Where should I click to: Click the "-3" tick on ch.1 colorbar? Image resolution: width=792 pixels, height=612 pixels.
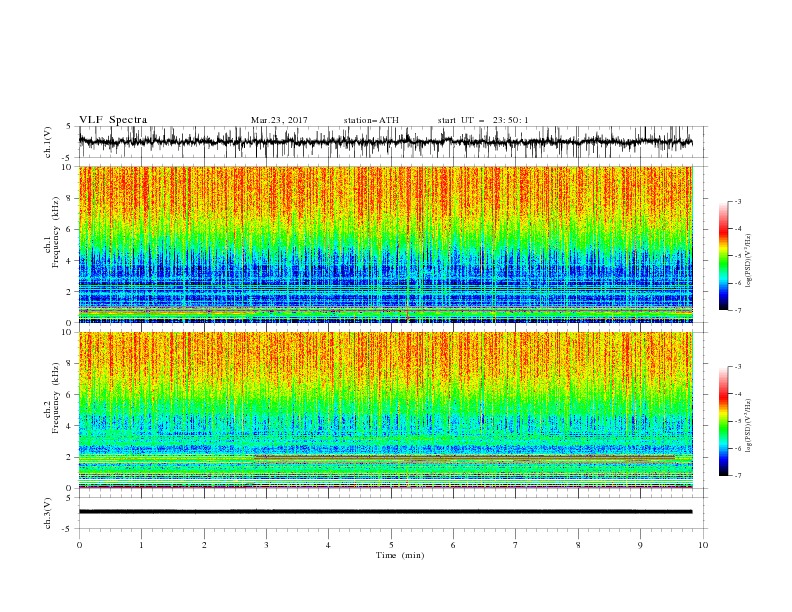[x=738, y=201]
